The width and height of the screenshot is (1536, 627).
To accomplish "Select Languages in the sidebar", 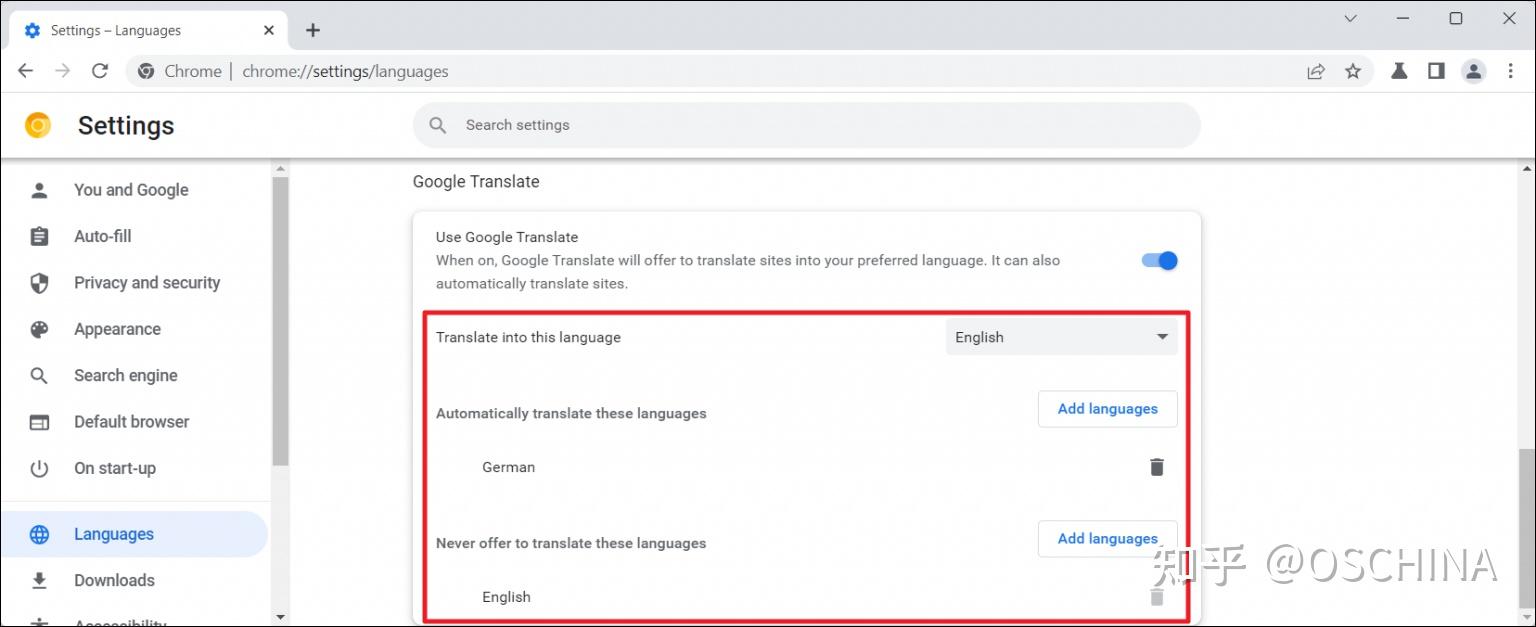I will click(x=134, y=534).
